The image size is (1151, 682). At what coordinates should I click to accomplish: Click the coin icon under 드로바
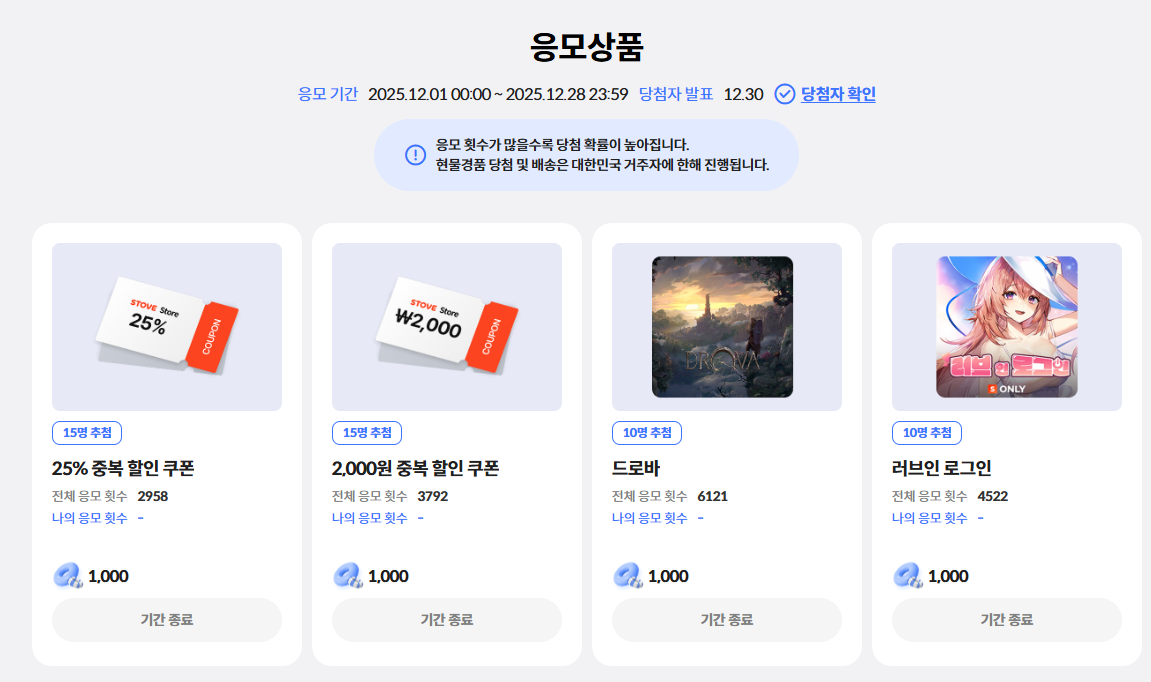(x=628, y=576)
